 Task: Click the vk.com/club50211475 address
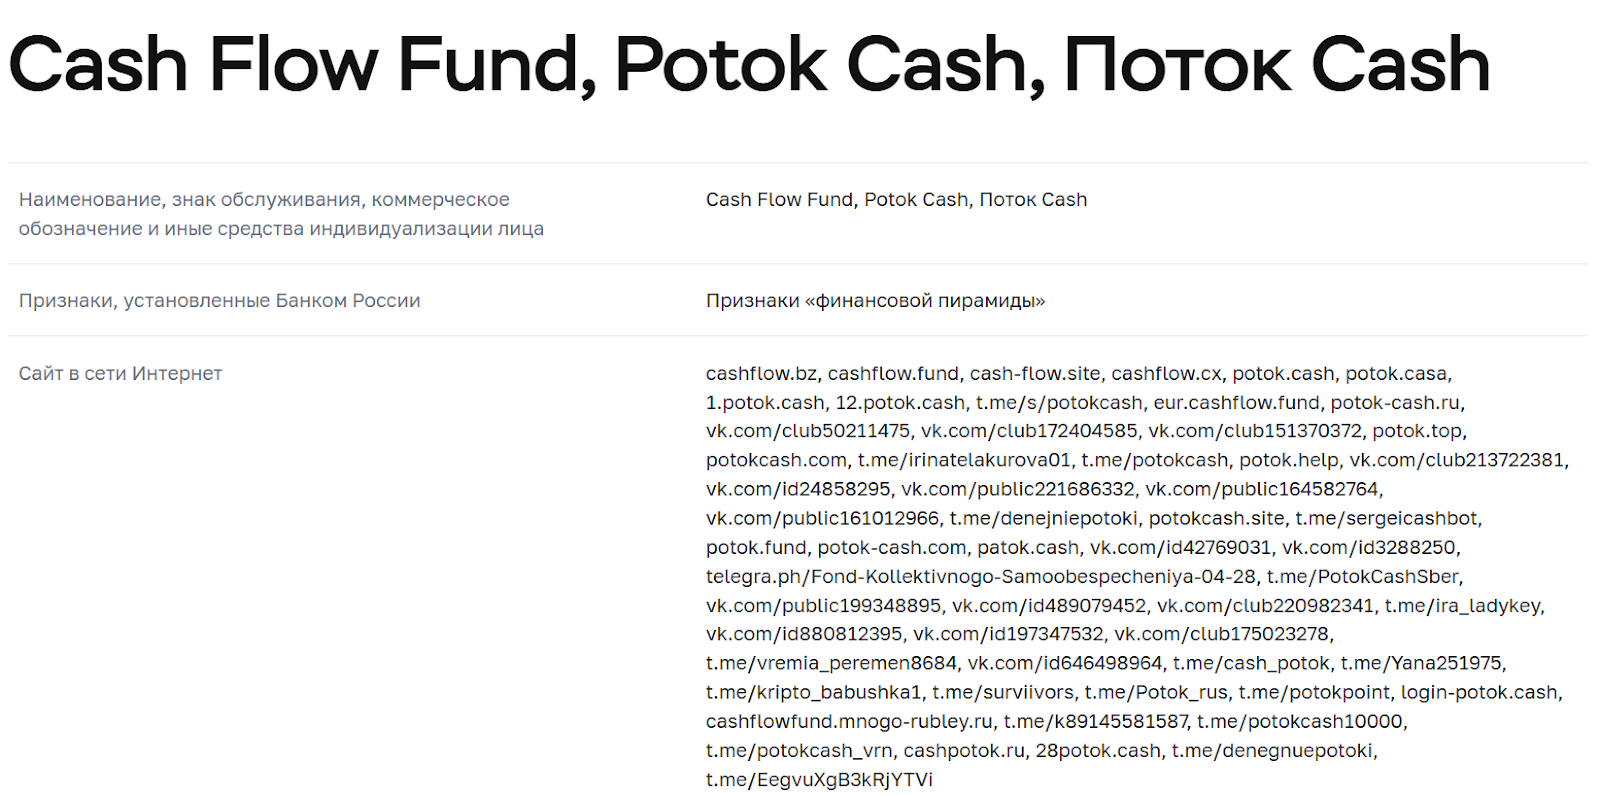[808, 431]
